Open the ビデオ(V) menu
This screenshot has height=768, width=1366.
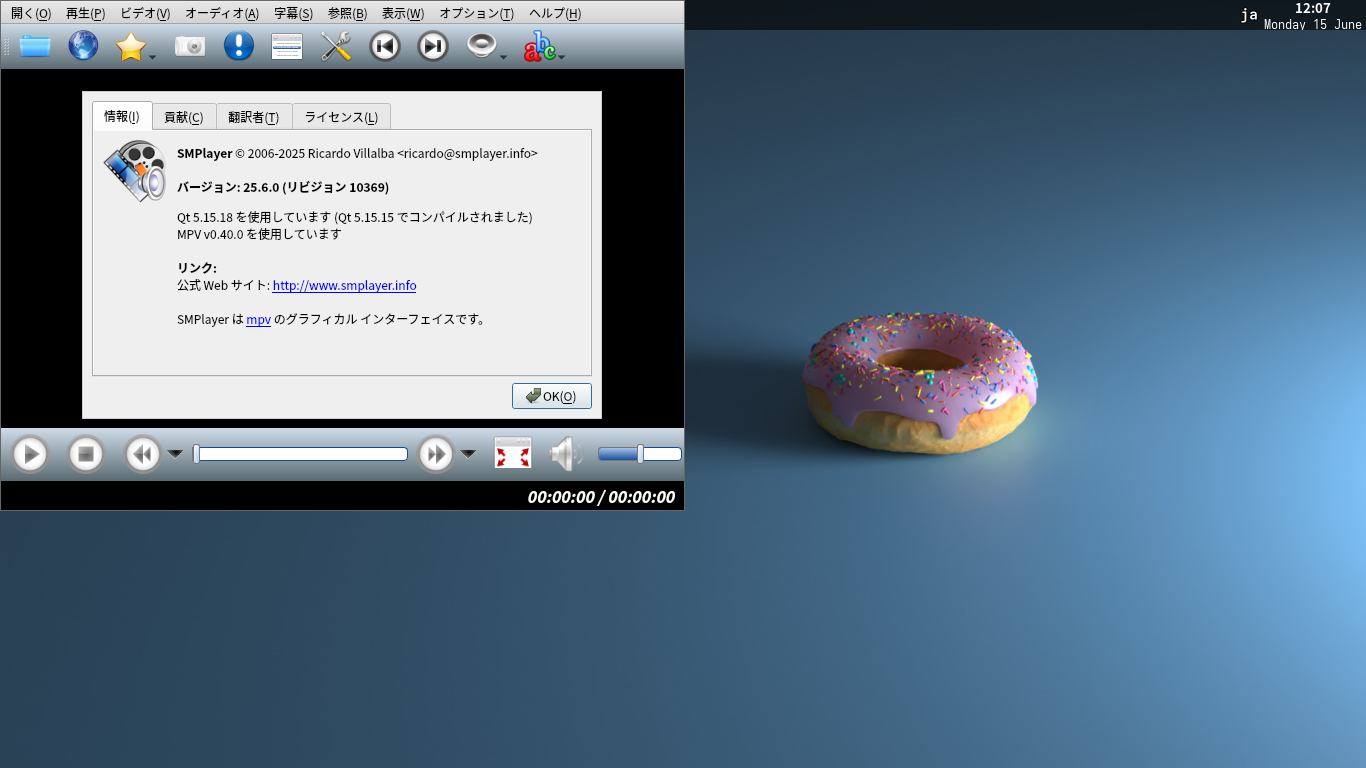(145, 13)
